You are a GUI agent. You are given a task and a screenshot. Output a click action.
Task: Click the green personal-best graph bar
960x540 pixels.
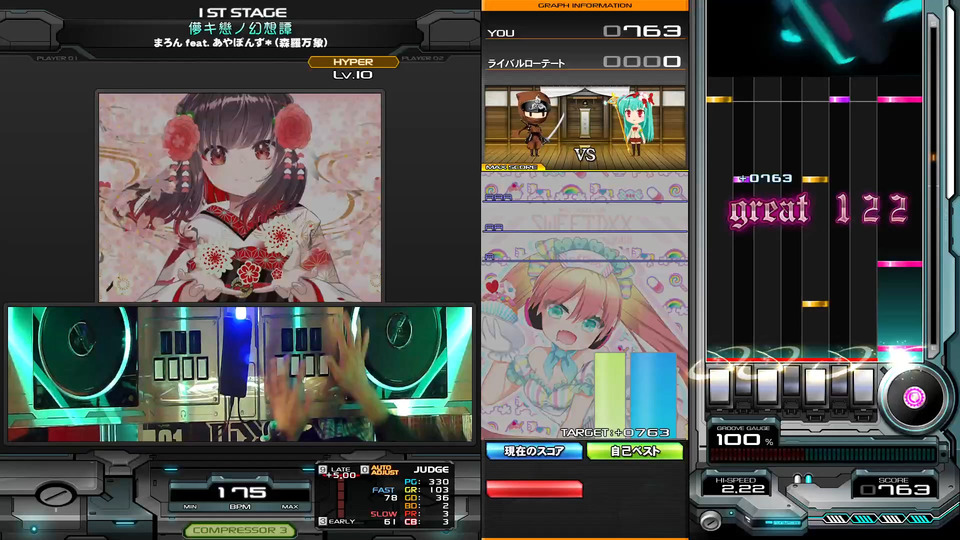[610, 394]
